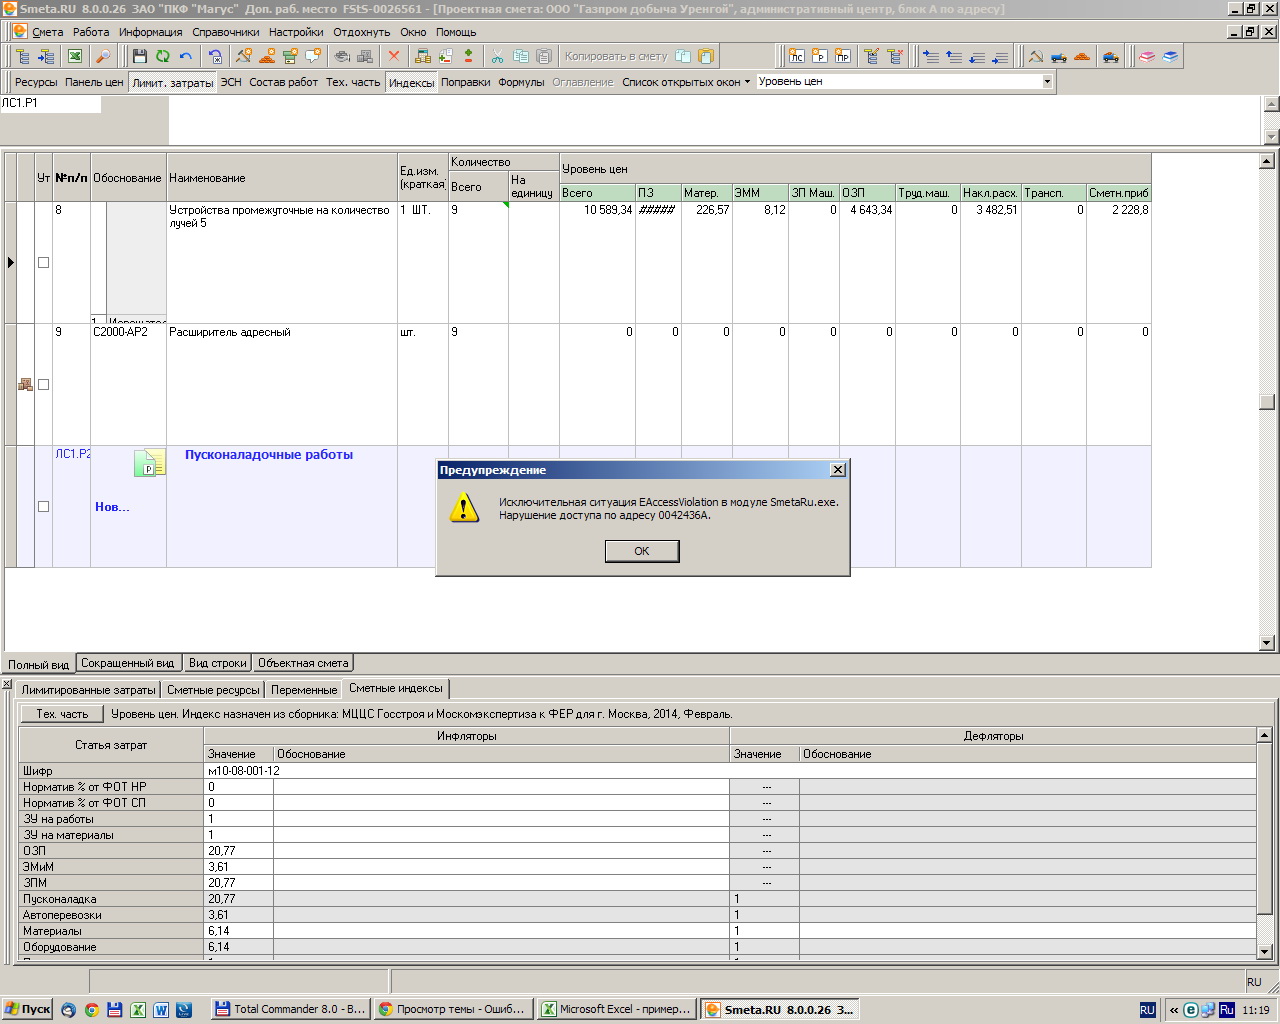1280x1024 pixels.
Task: Click the Тех. часть button in indexes panel
Action: point(62,714)
